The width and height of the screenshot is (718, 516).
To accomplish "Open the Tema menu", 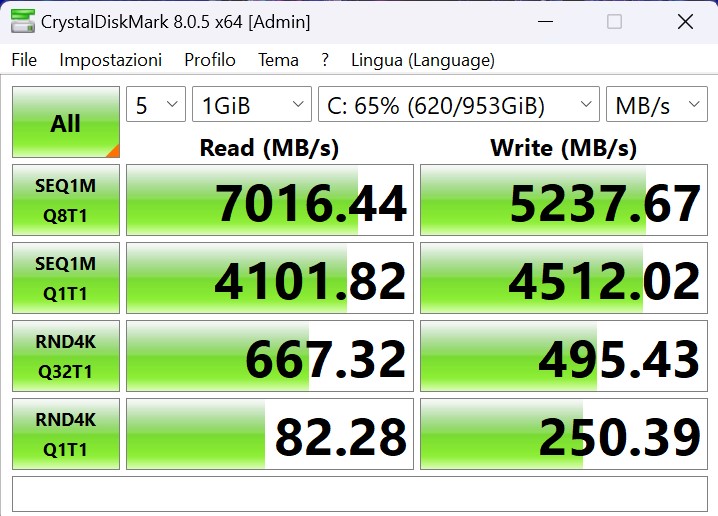I will coord(278,60).
